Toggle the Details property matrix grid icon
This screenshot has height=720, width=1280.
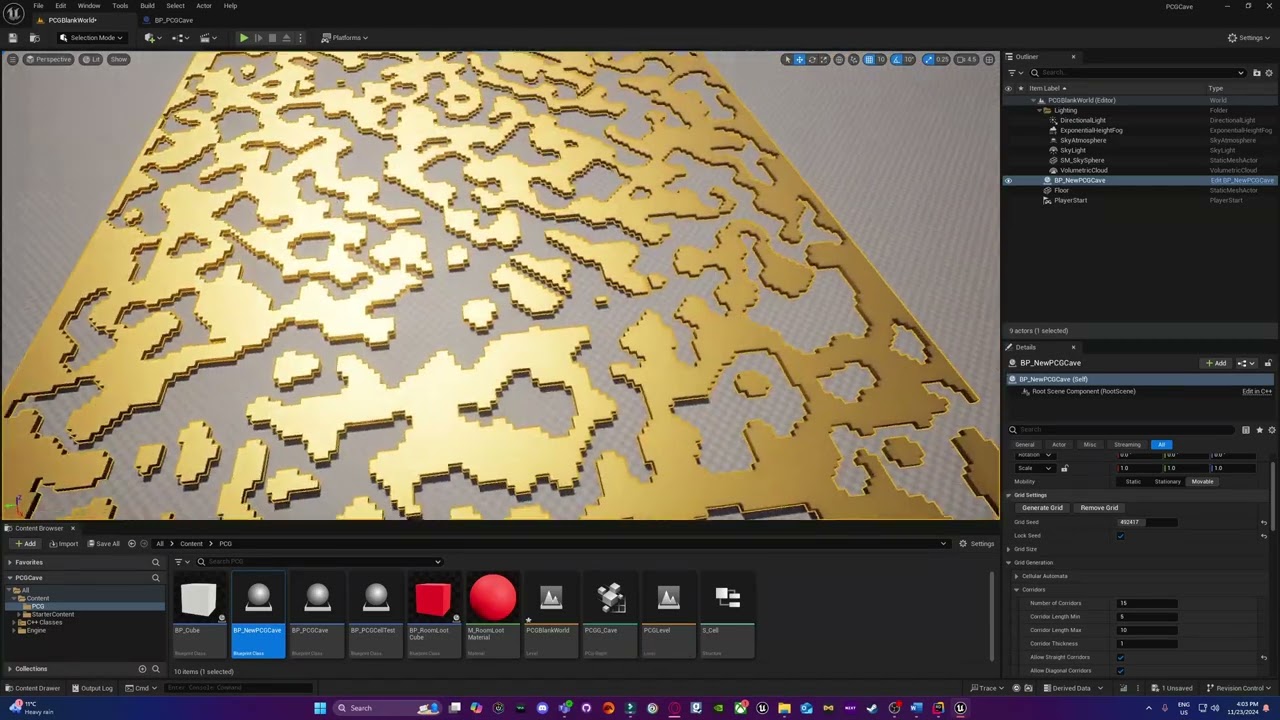tap(1246, 430)
